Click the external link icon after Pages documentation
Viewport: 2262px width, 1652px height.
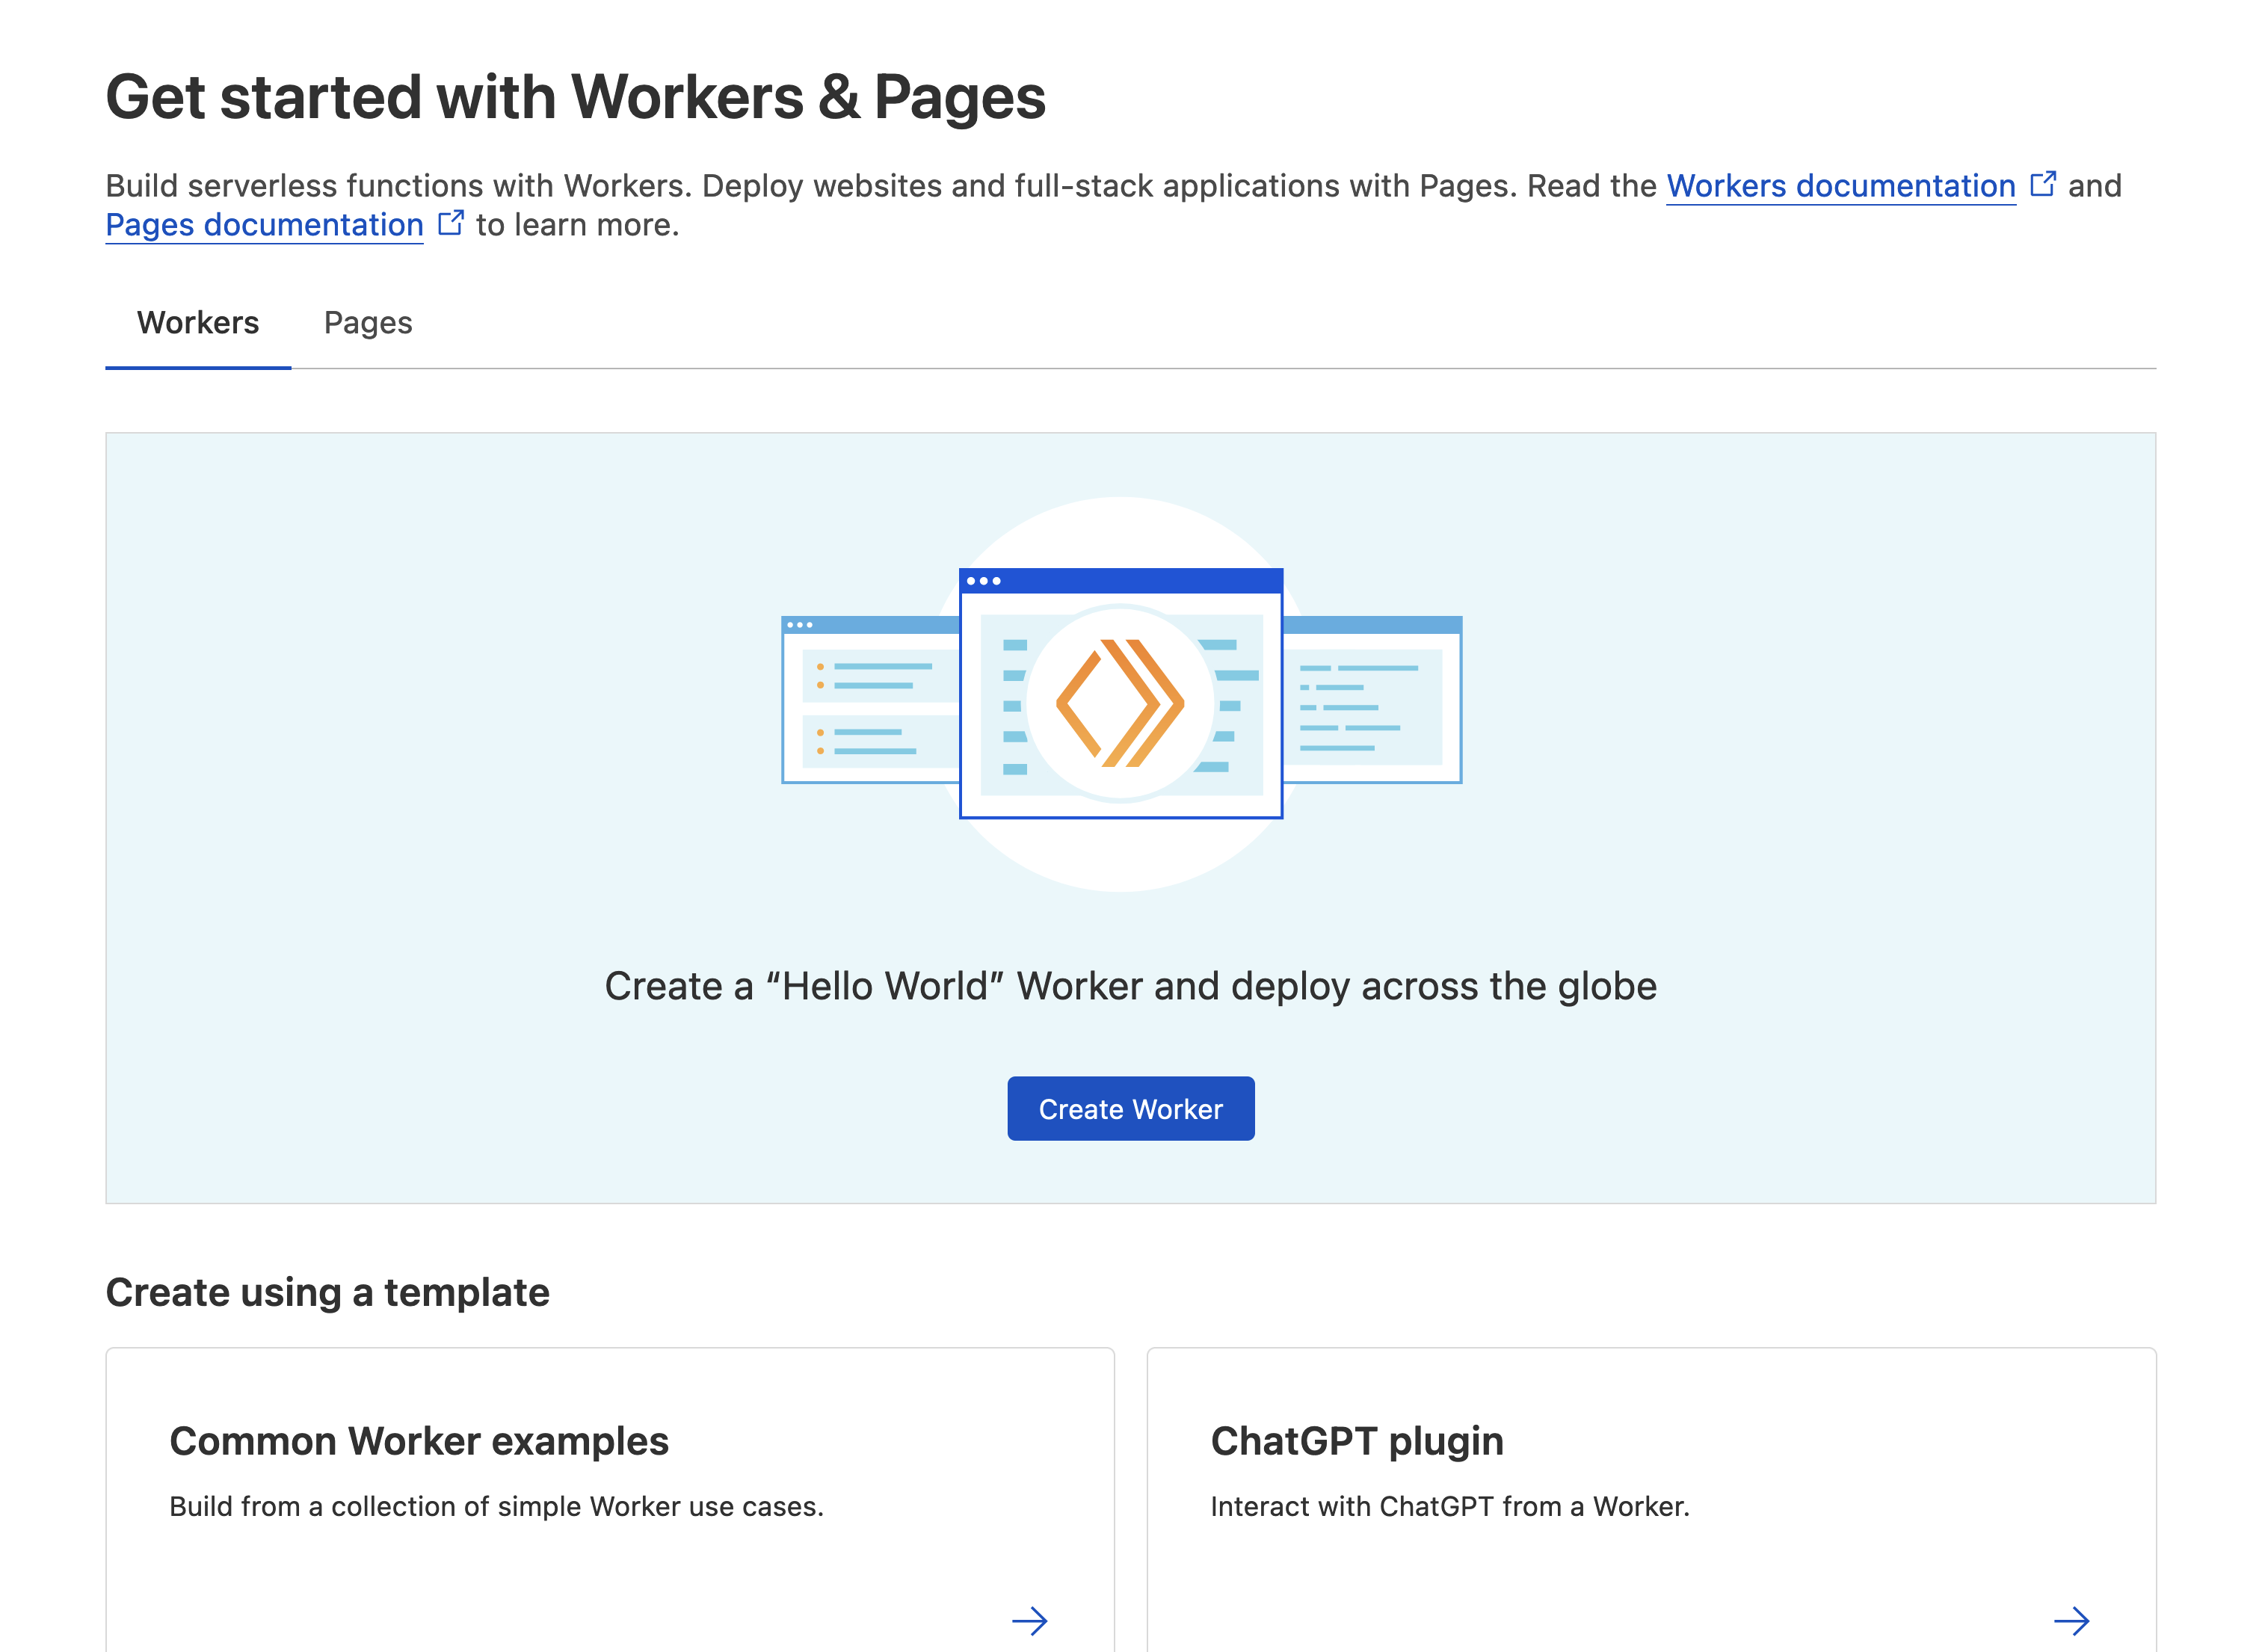[451, 222]
